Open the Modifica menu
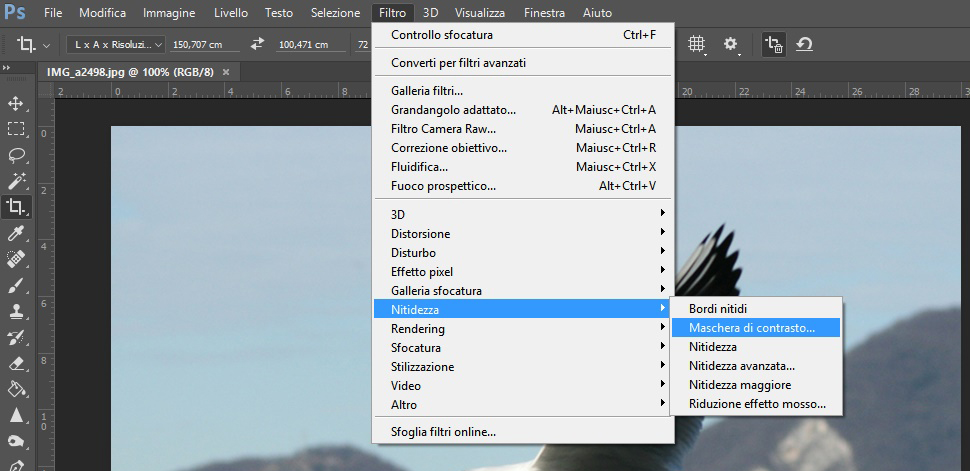Screen dimensions: 970x471 (102, 12)
